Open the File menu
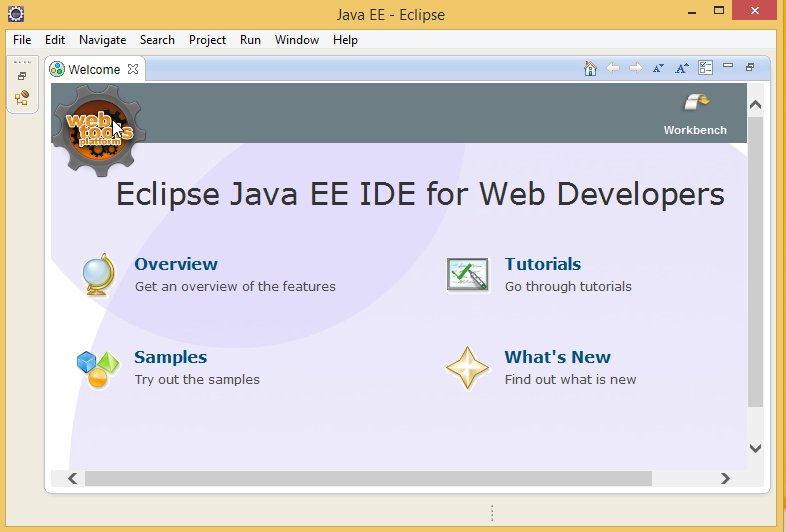The width and height of the screenshot is (786, 532). [22, 40]
